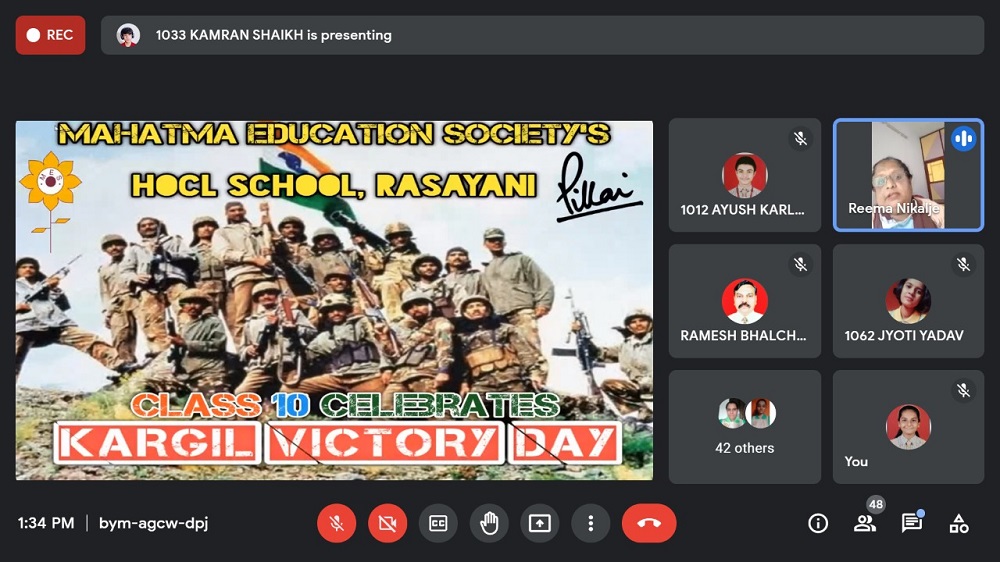Toggle closed captions
Screen dimensions: 1000x562
click(438, 523)
